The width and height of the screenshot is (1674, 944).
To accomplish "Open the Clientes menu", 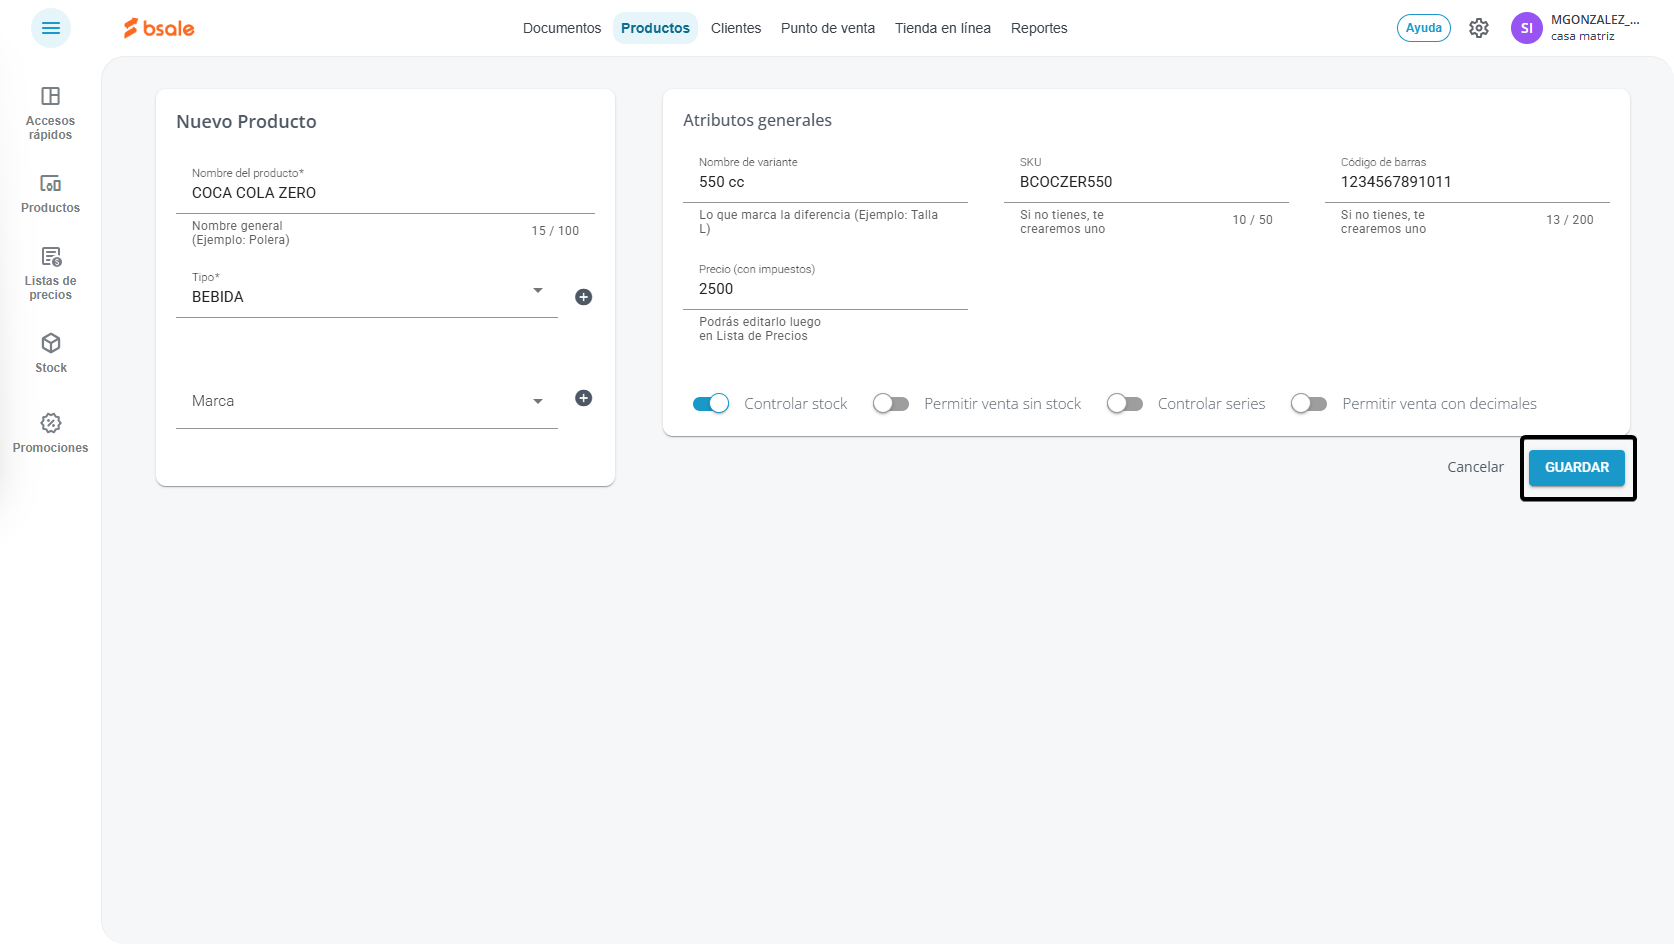I will click(736, 28).
